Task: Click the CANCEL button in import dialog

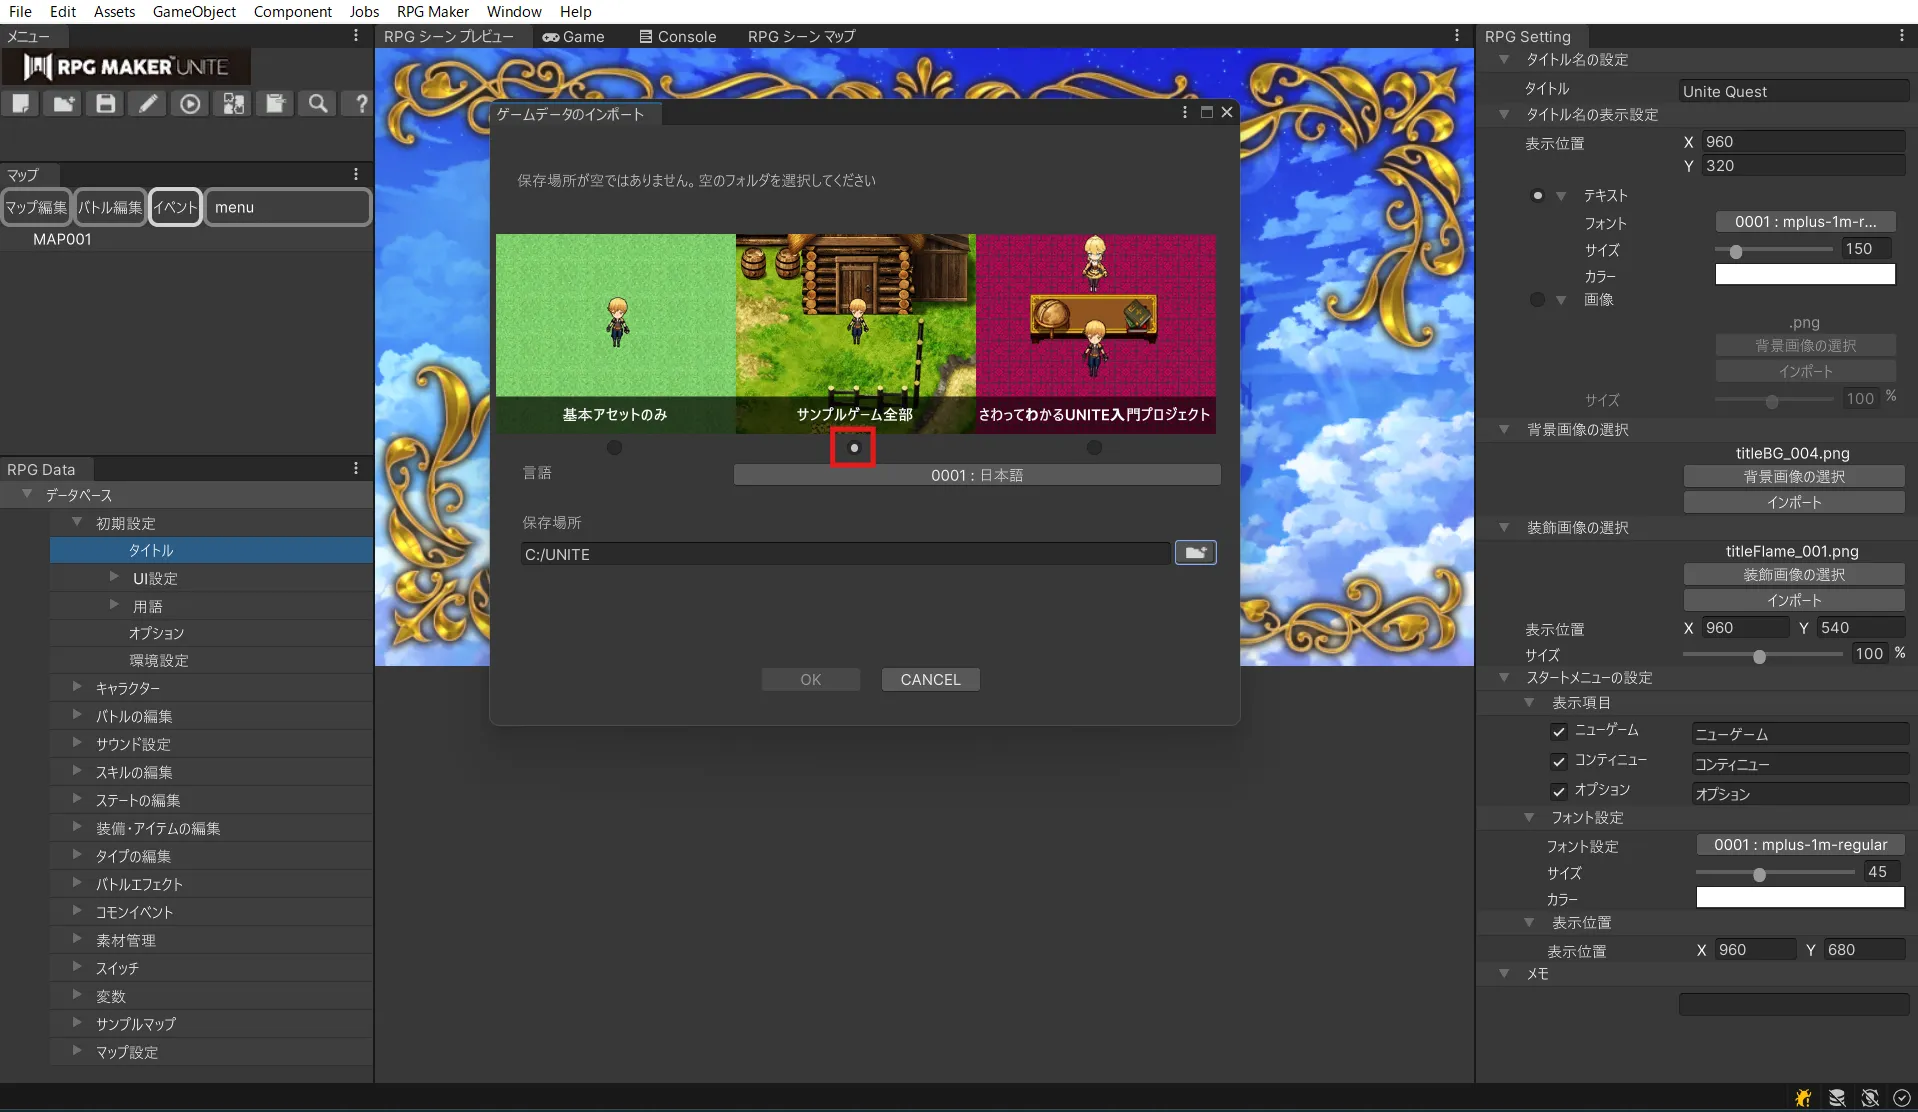Action: pos(929,680)
